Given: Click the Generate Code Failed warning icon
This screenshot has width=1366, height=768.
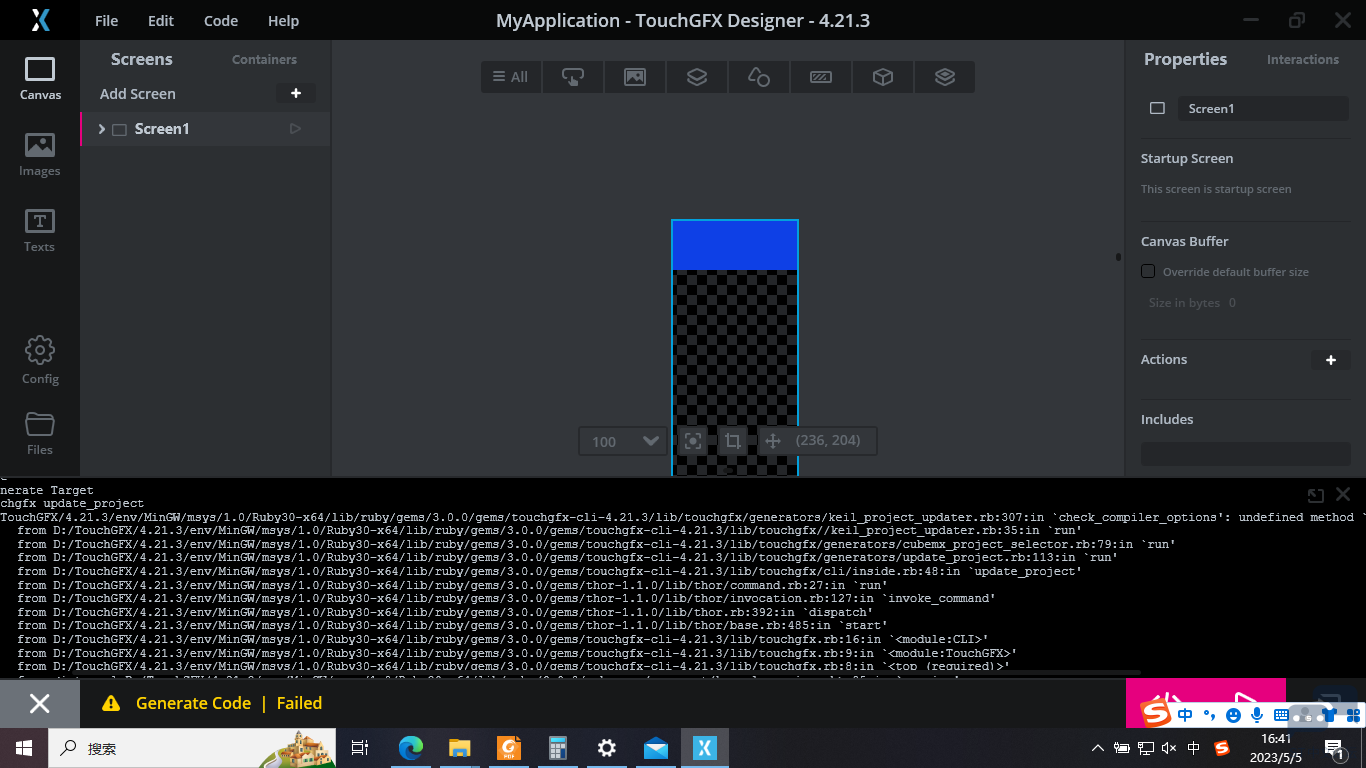Looking at the screenshot, I should pyautogui.click(x=111, y=704).
